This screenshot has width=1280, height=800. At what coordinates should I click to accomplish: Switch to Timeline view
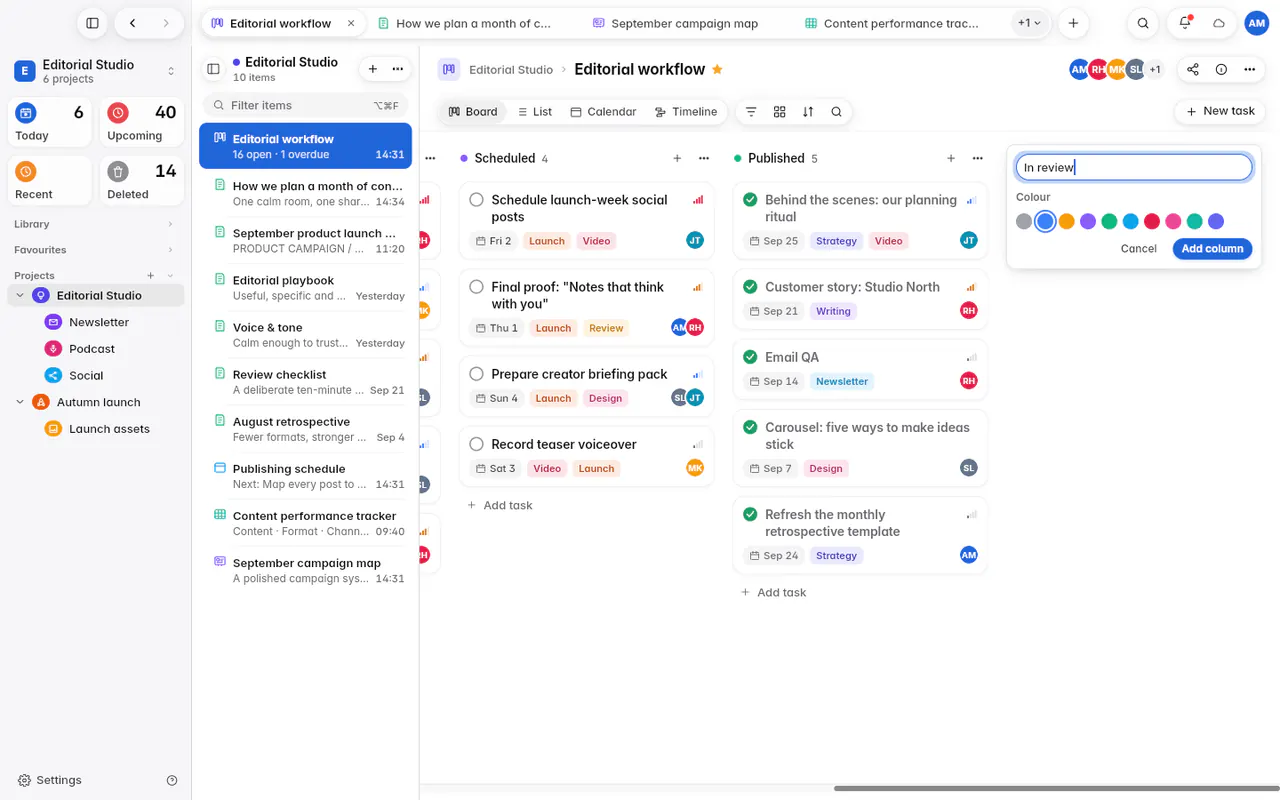(686, 112)
